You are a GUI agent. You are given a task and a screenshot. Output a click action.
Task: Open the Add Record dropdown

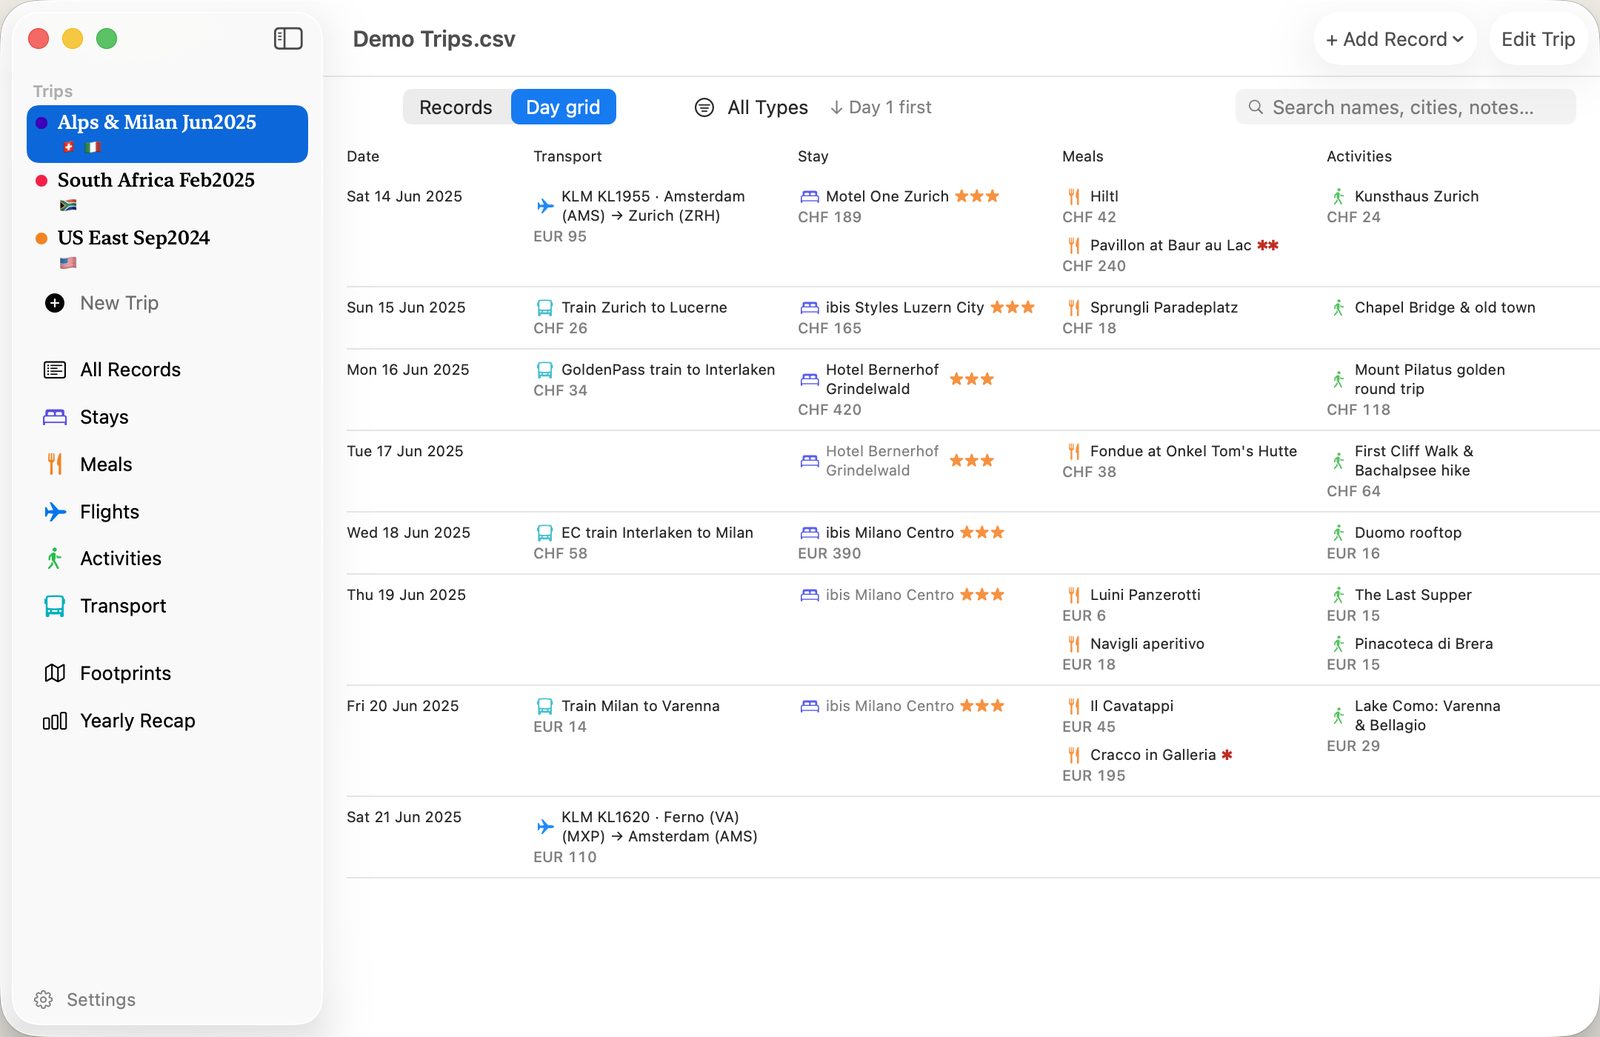tap(1395, 39)
